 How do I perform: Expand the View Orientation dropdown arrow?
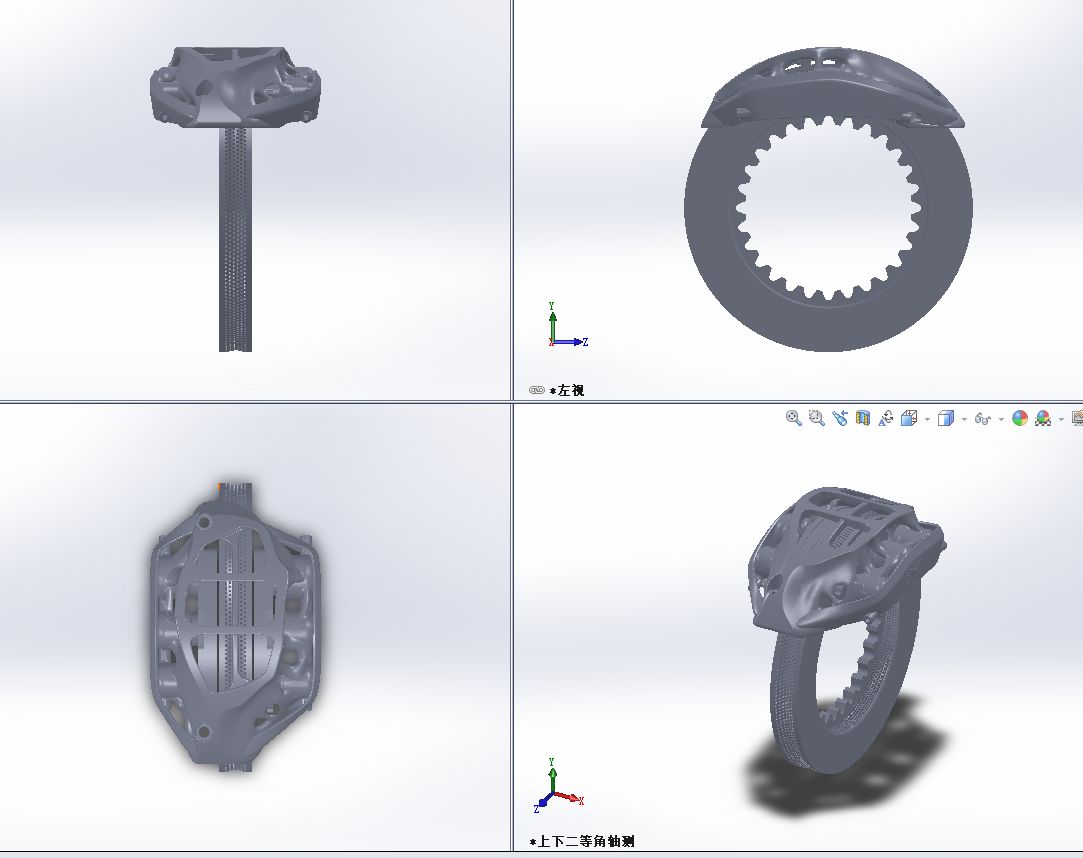pyautogui.click(x=927, y=419)
